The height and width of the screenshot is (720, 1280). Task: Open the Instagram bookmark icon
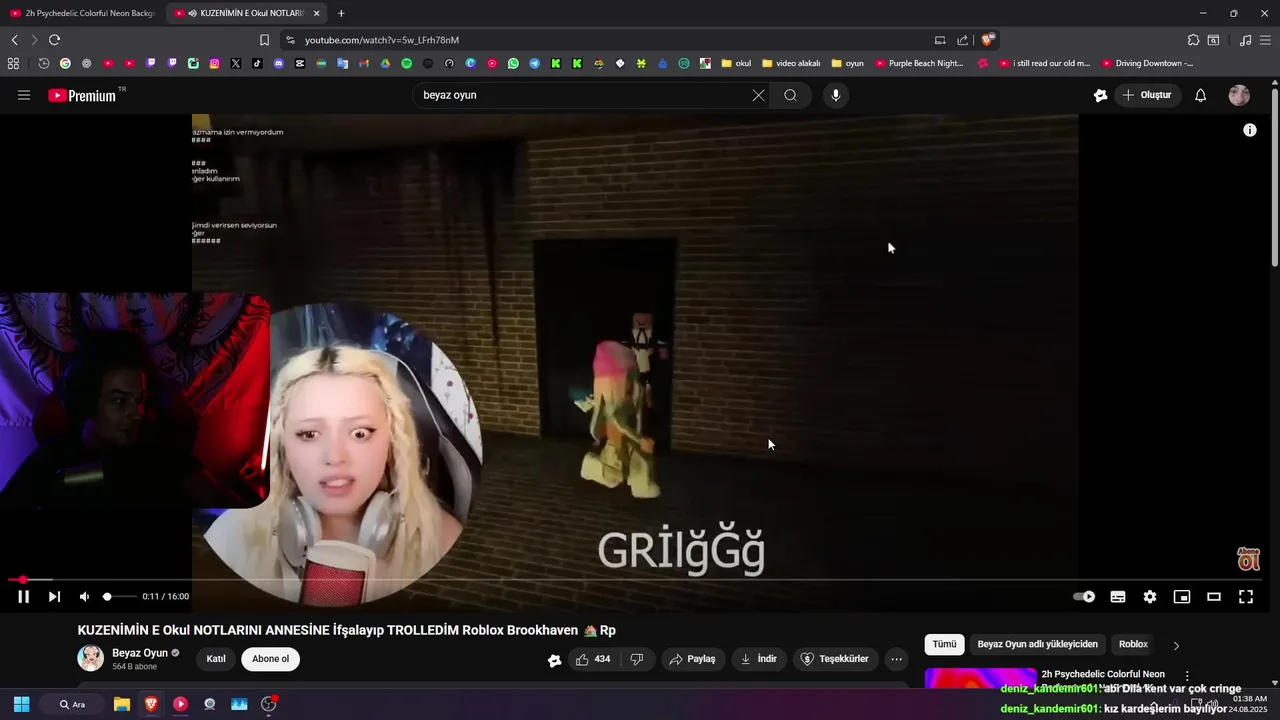click(214, 63)
